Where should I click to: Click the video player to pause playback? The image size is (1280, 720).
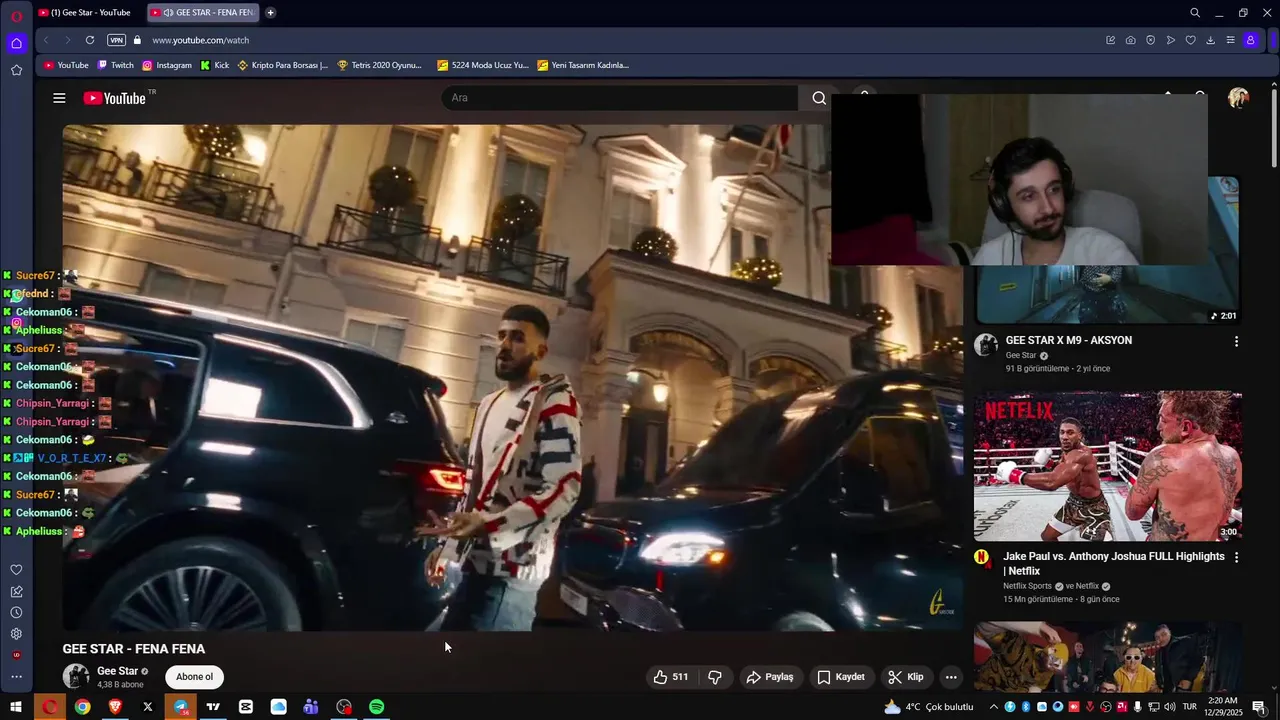coord(512,378)
